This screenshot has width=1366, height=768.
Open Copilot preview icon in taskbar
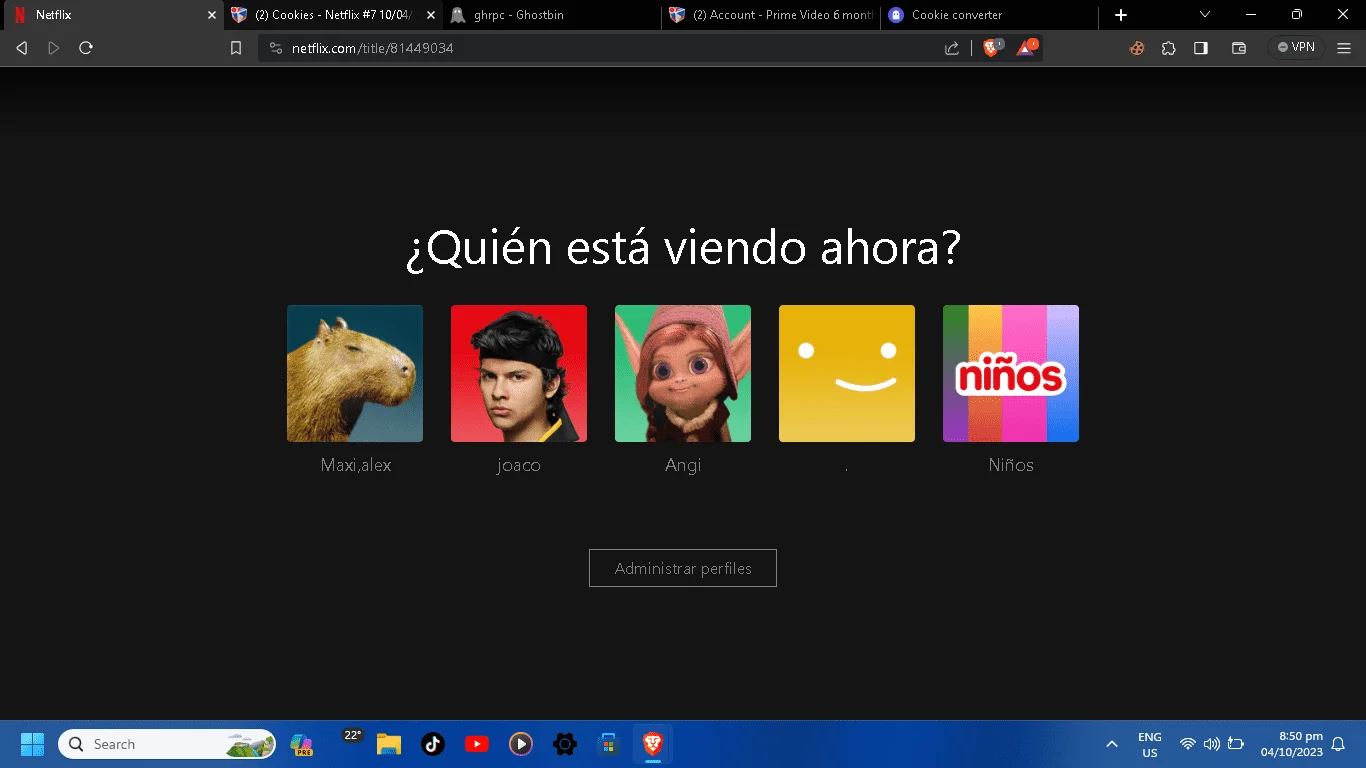(x=302, y=744)
